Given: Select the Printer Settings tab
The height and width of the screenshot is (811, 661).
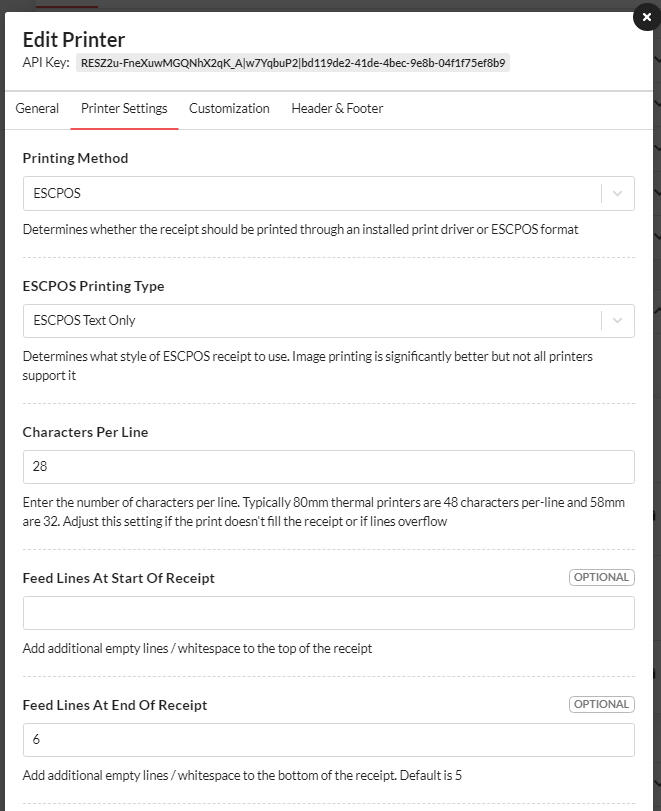Looking at the screenshot, I should click(124, 109).
